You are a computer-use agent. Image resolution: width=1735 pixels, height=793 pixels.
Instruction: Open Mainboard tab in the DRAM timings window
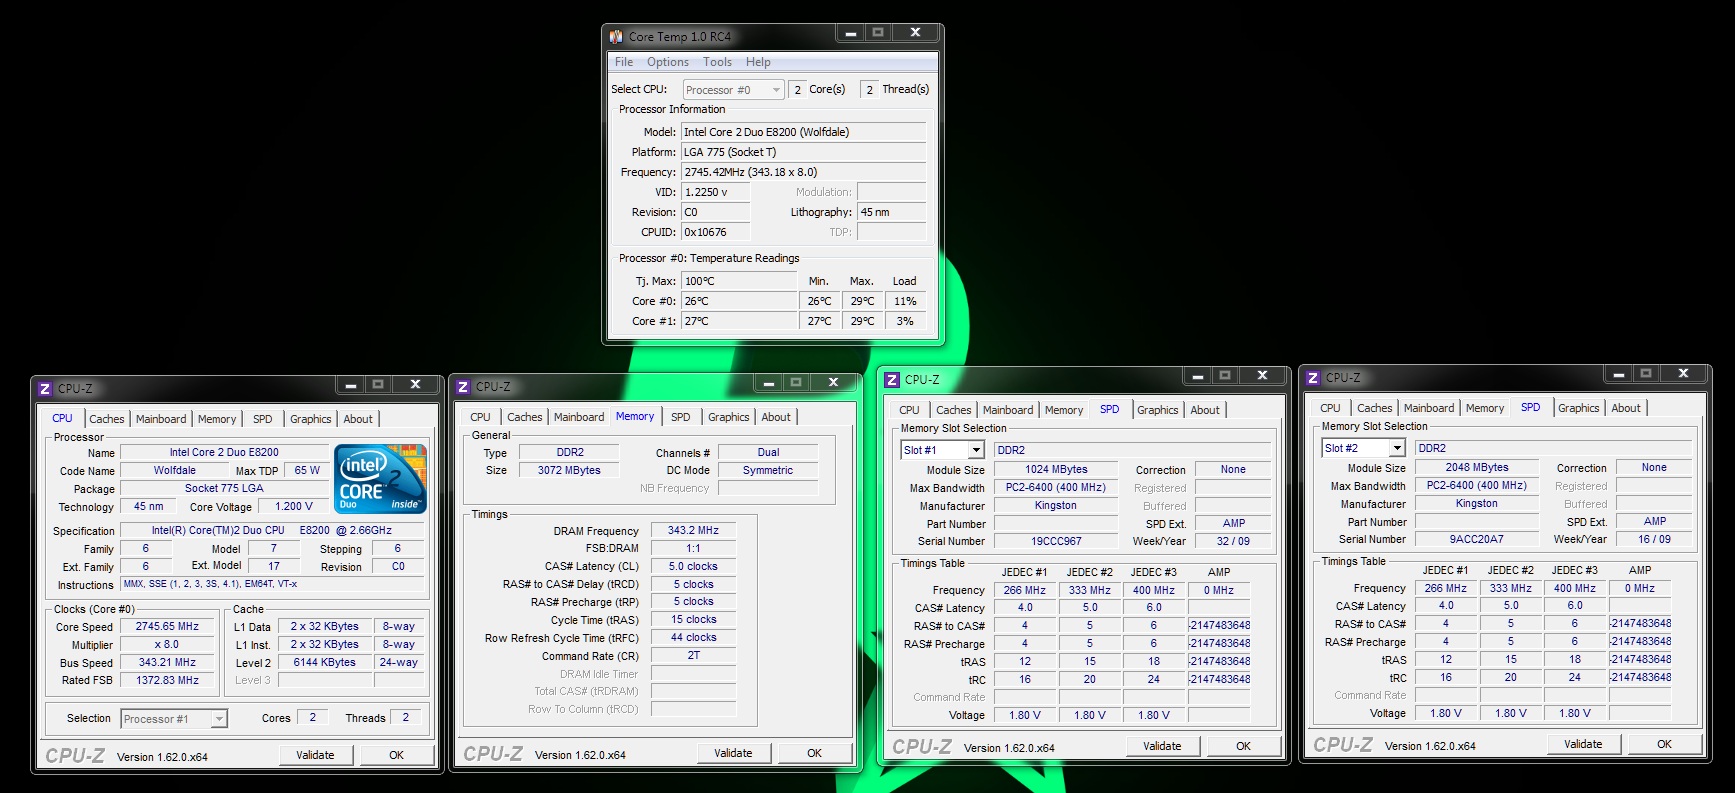[579, 417]
